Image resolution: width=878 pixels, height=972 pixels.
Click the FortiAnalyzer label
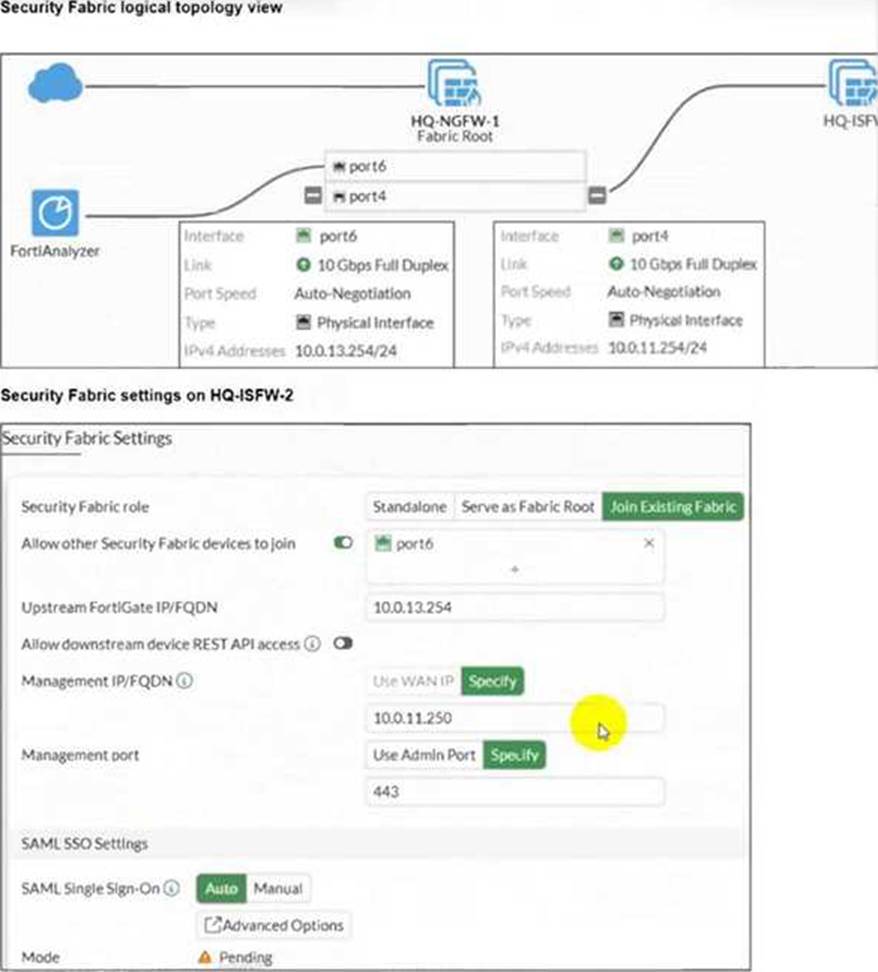tap(55, 251)
